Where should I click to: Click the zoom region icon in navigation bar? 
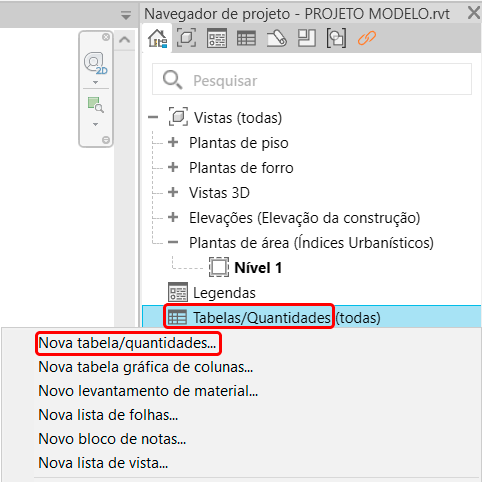[x=96, y=105]
